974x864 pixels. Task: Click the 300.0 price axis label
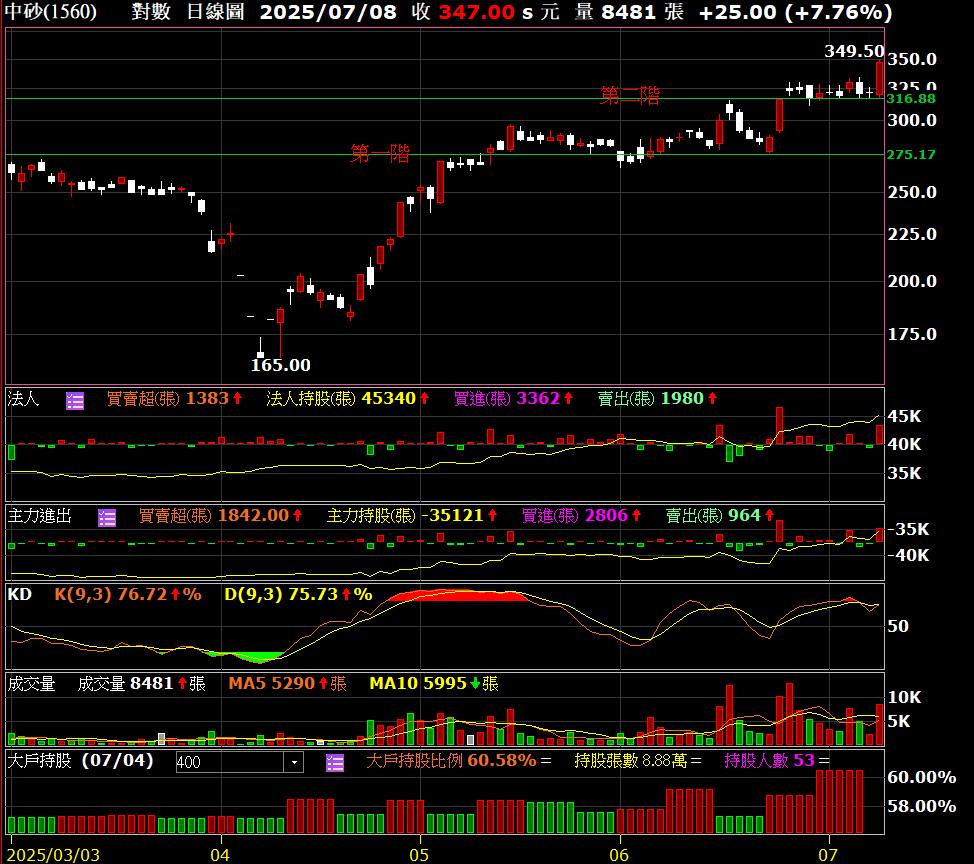coord(912,121)
